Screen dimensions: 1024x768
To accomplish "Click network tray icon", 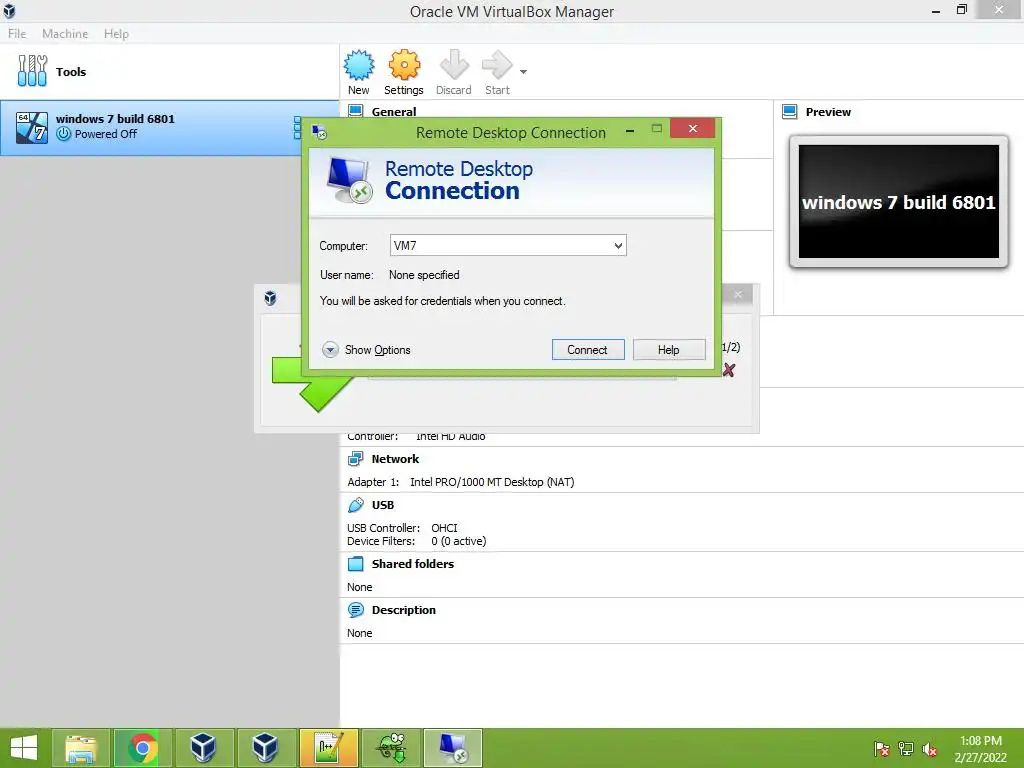I will 906,749.
